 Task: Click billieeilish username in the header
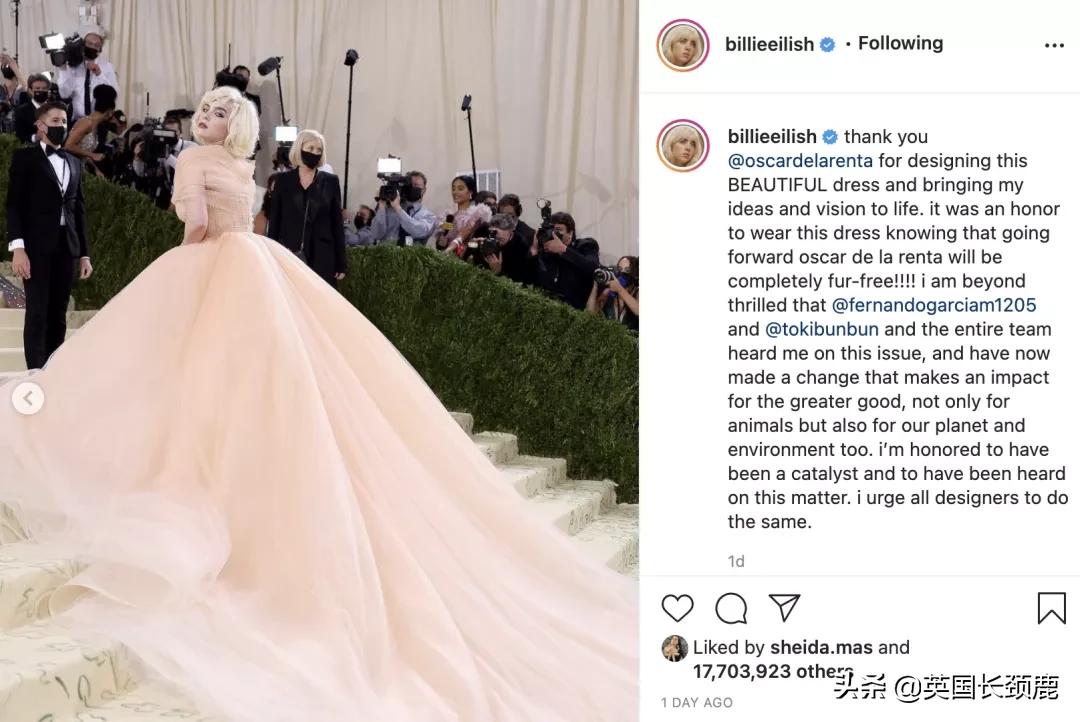pyautogui.click(x=769, y=44)
